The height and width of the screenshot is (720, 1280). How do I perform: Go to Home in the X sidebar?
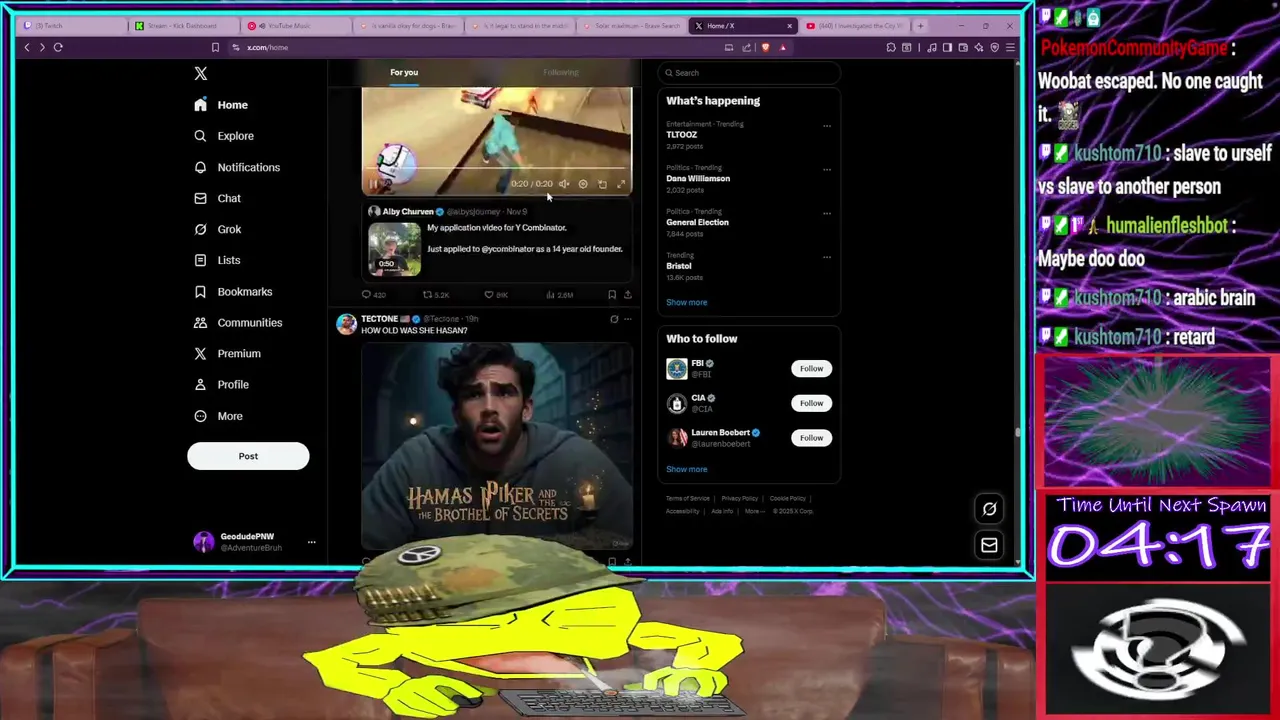[x=222, y=105]
